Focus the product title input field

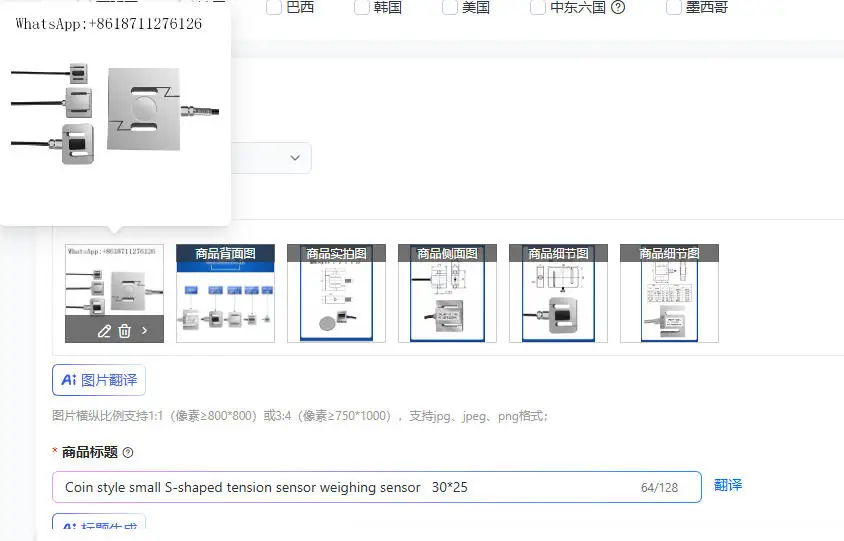(x=377, y=487)
